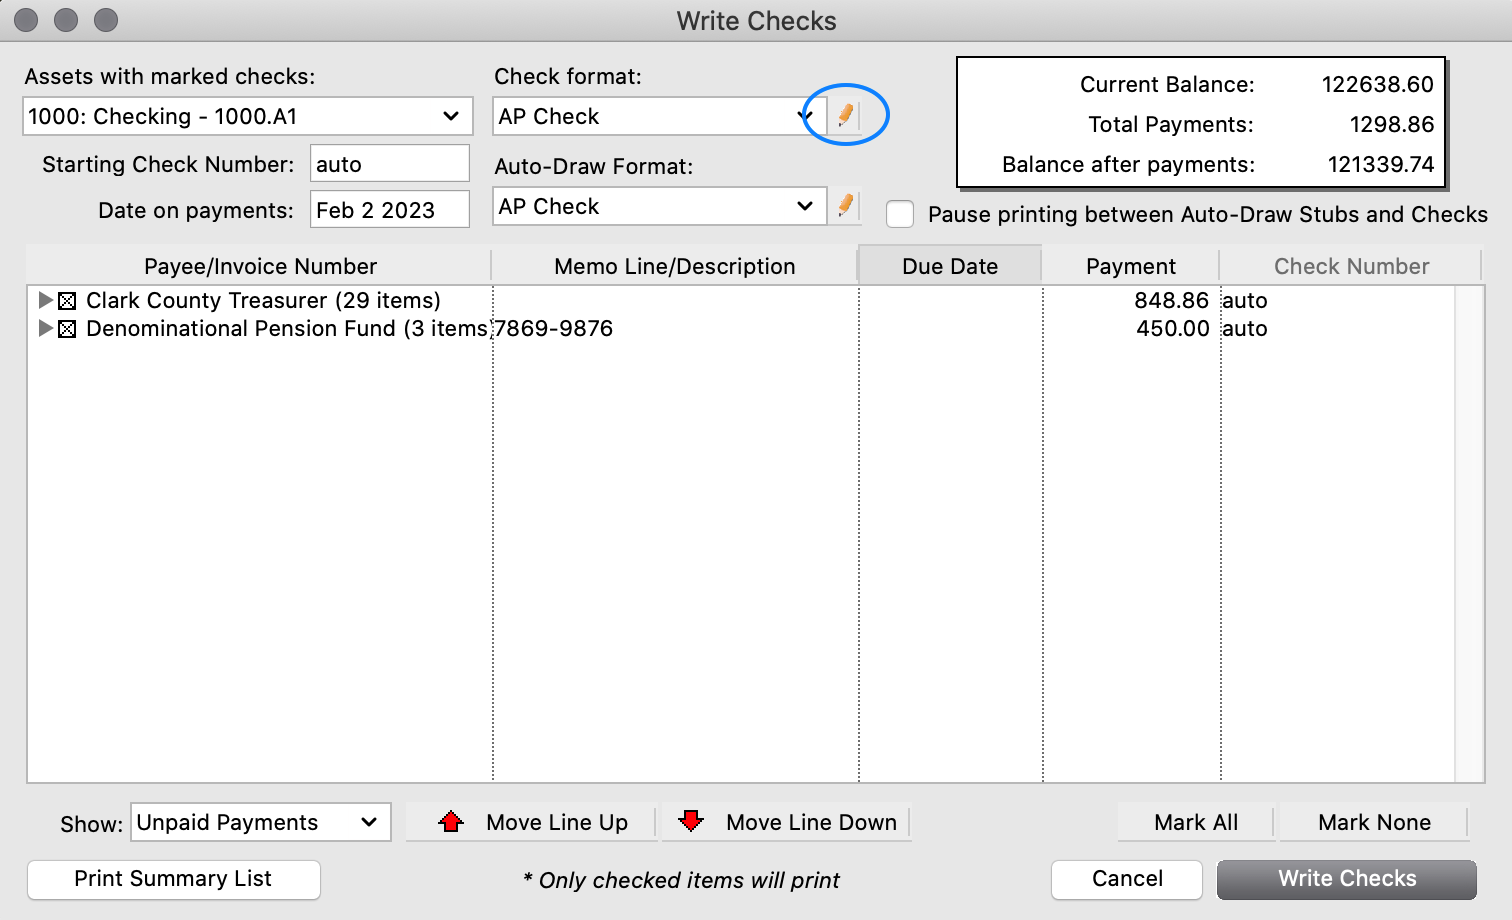Edit the AP Check format with pencil icon

[x=845, y=115]
